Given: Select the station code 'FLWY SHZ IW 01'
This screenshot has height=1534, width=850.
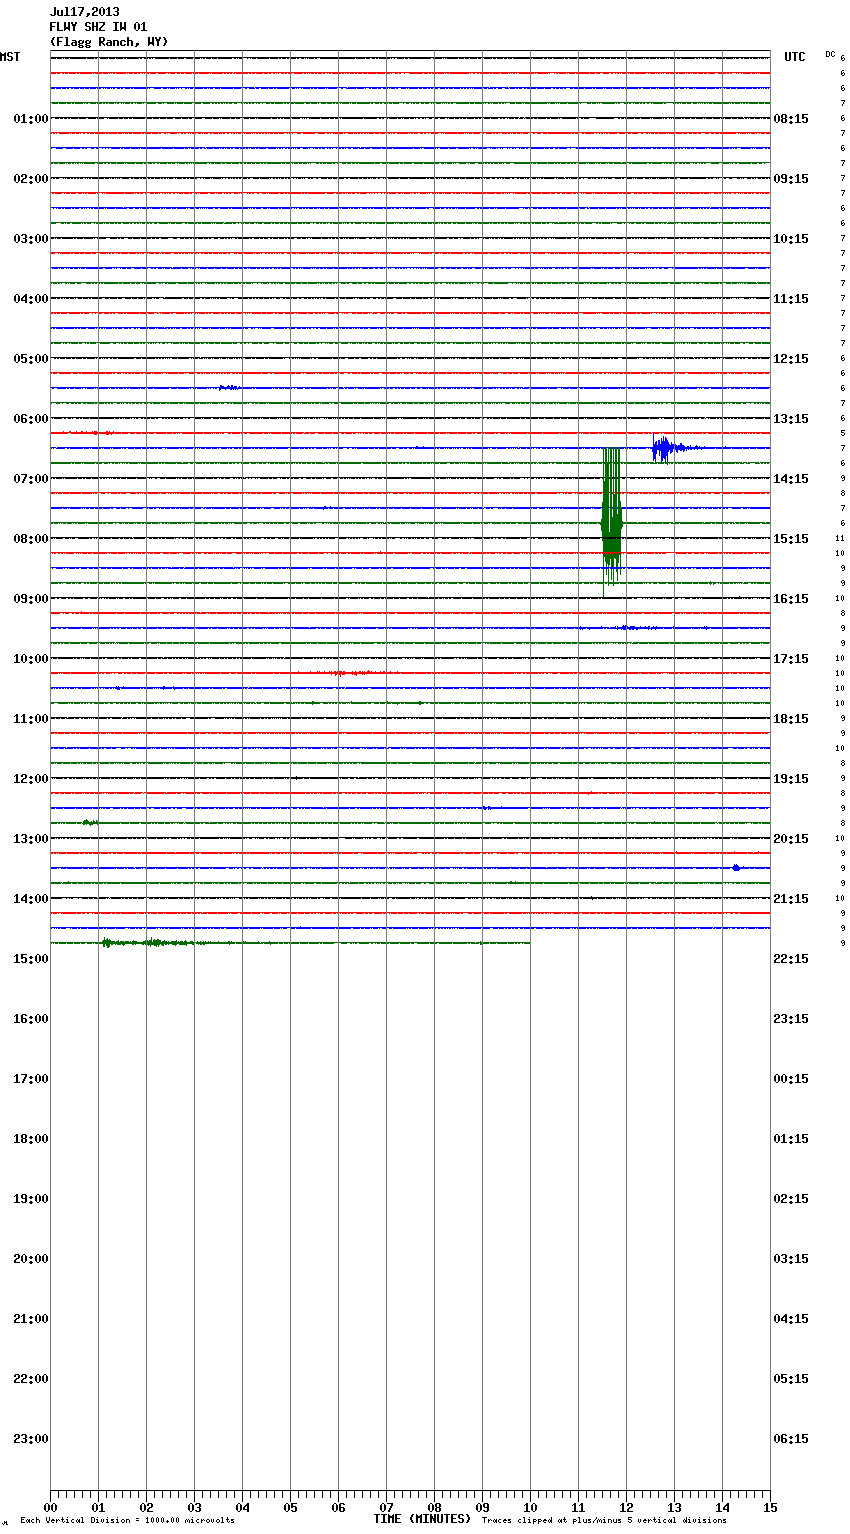Looking at the screenshot, I should pyautogui.click(x=98, y=27).
